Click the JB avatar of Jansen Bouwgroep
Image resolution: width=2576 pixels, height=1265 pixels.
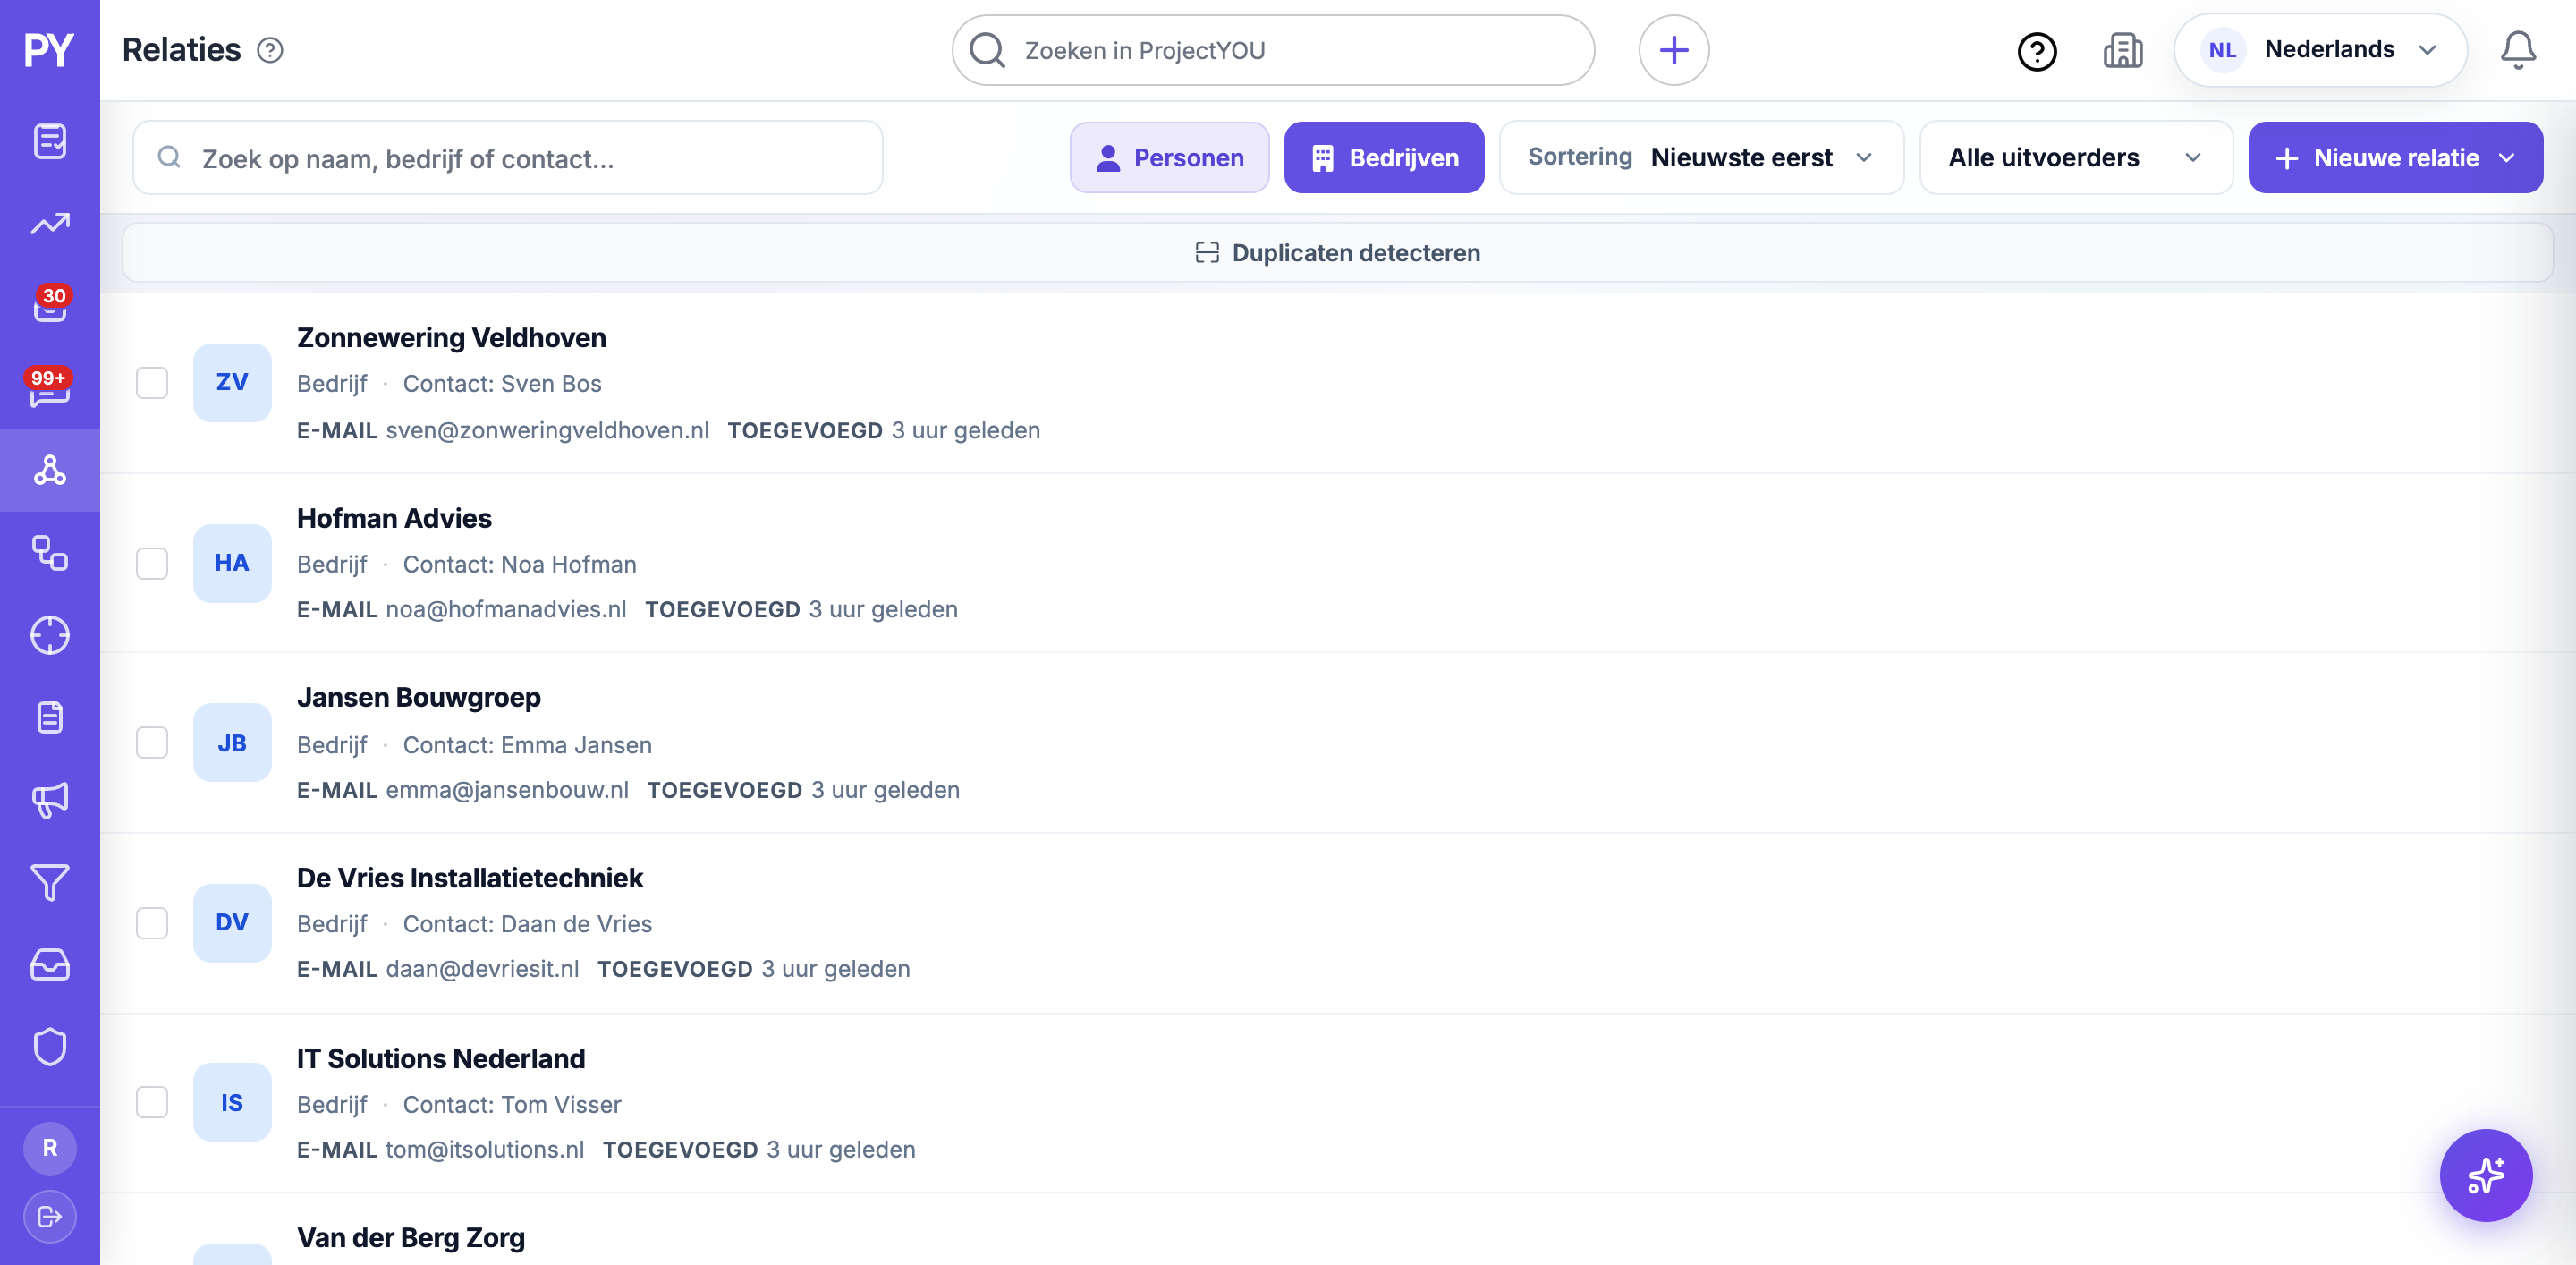click(232, 743)
